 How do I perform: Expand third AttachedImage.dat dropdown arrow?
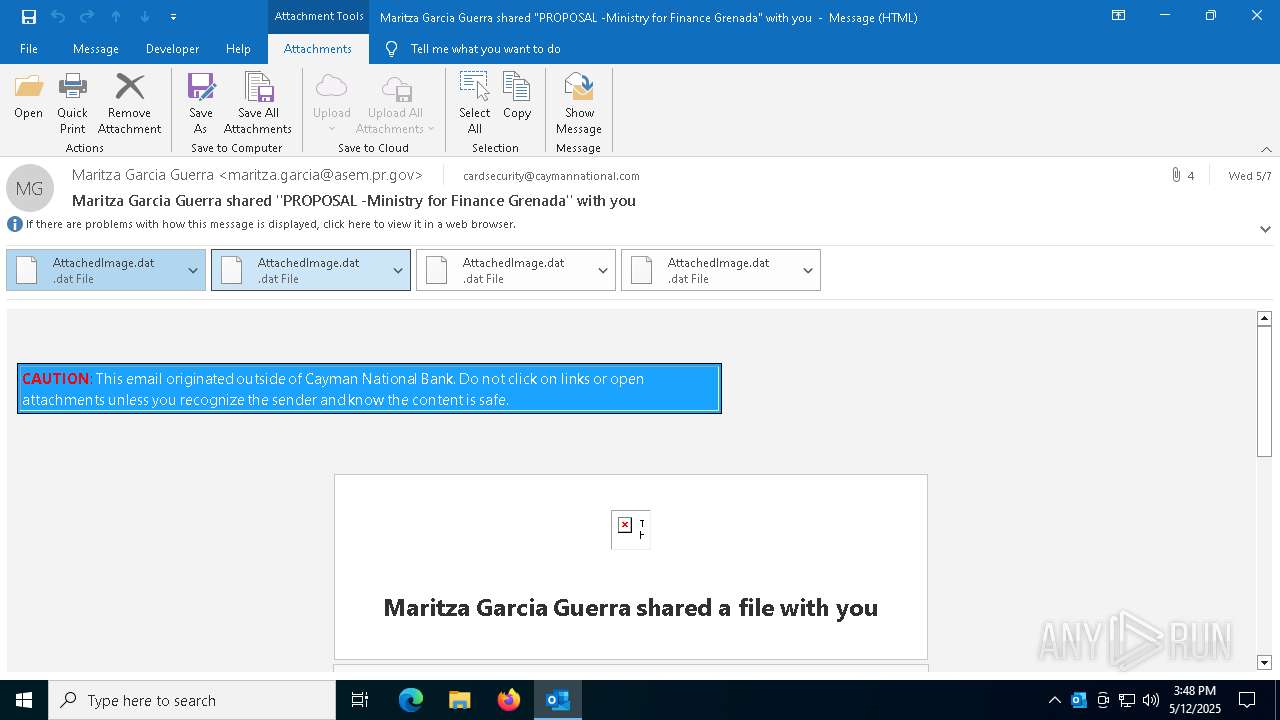[x=603, y=270]
